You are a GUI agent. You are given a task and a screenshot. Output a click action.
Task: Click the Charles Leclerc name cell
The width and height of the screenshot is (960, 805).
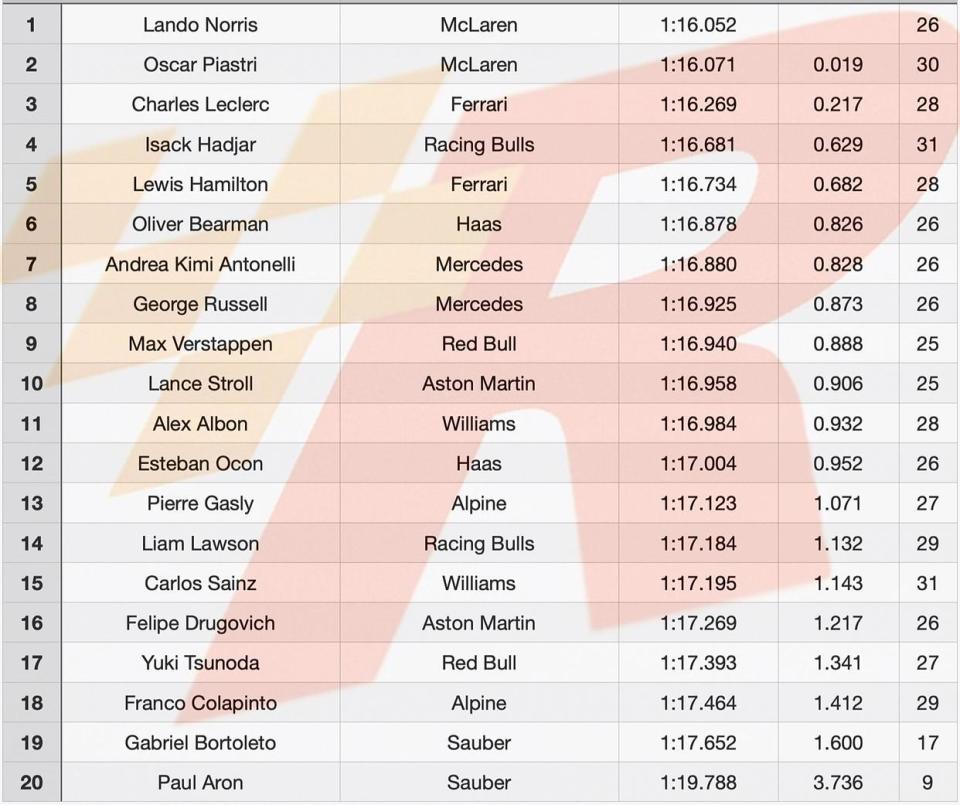click(200, 104)
